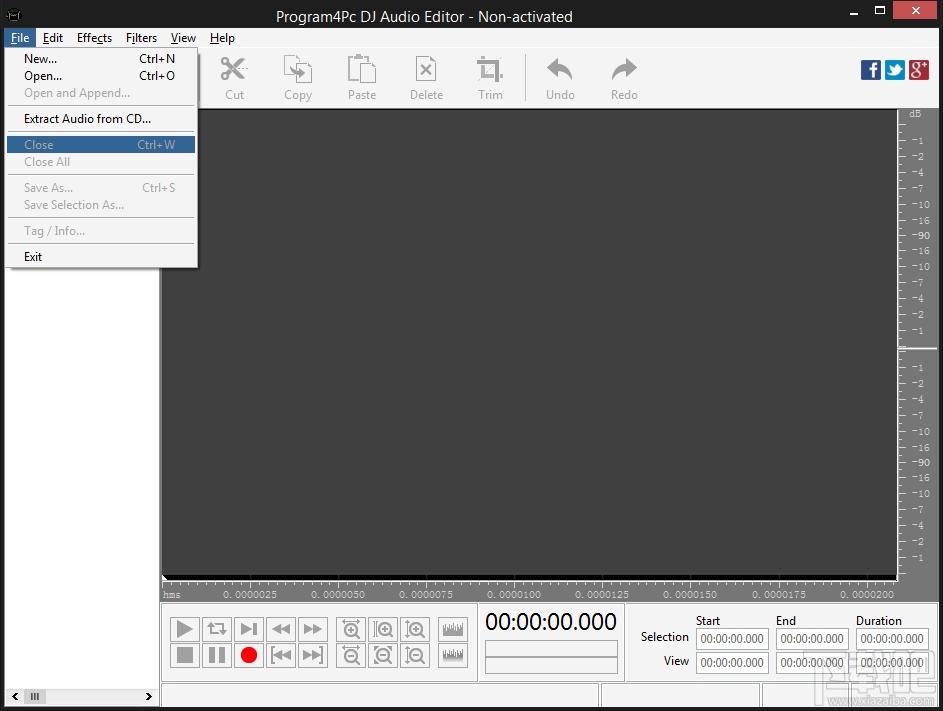Click the Cut scissors icon in toolbar
This screenshot has height=711, width=943.
click(233, 77)
